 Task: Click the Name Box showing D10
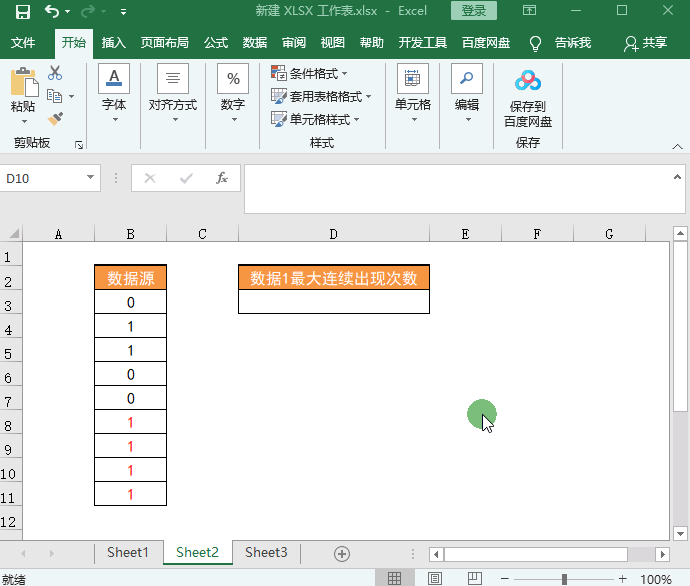43,178
